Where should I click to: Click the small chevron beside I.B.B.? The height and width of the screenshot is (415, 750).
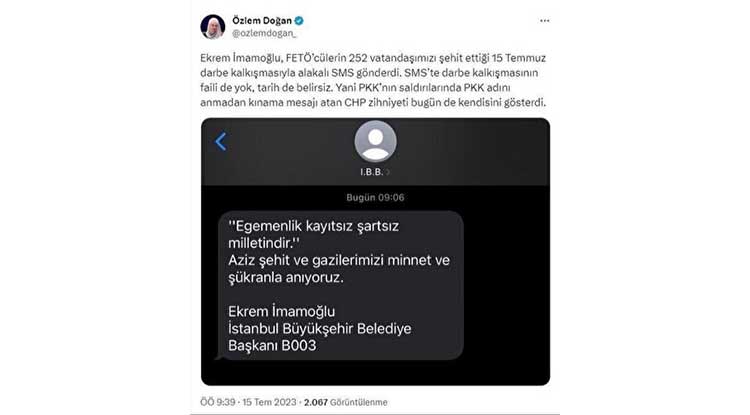[x=388, y=172]
